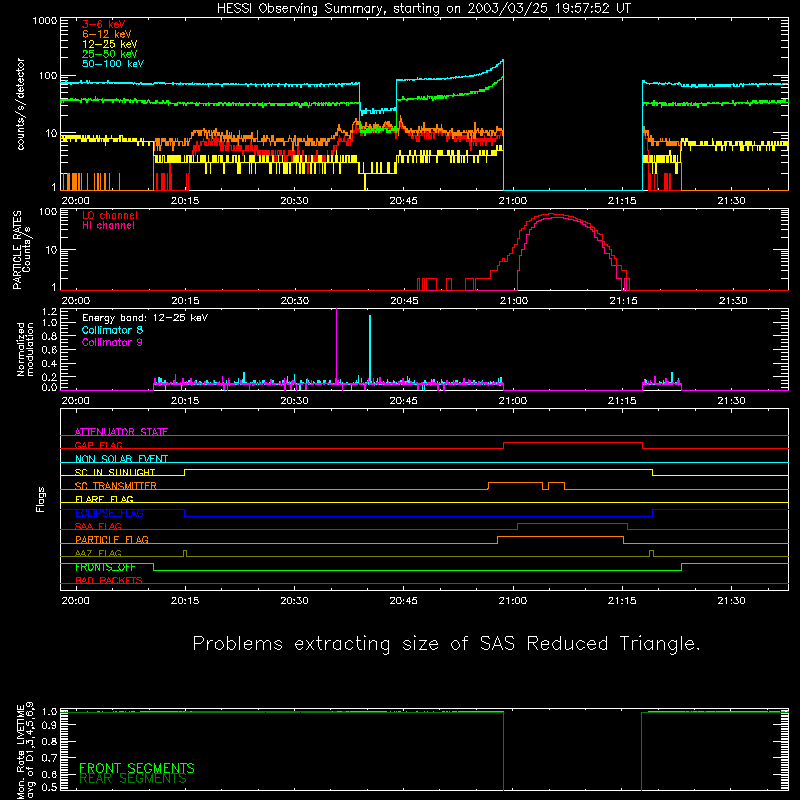Click the red LO channel legend label
The image size is (800, 800).
[x=110, y=215]
